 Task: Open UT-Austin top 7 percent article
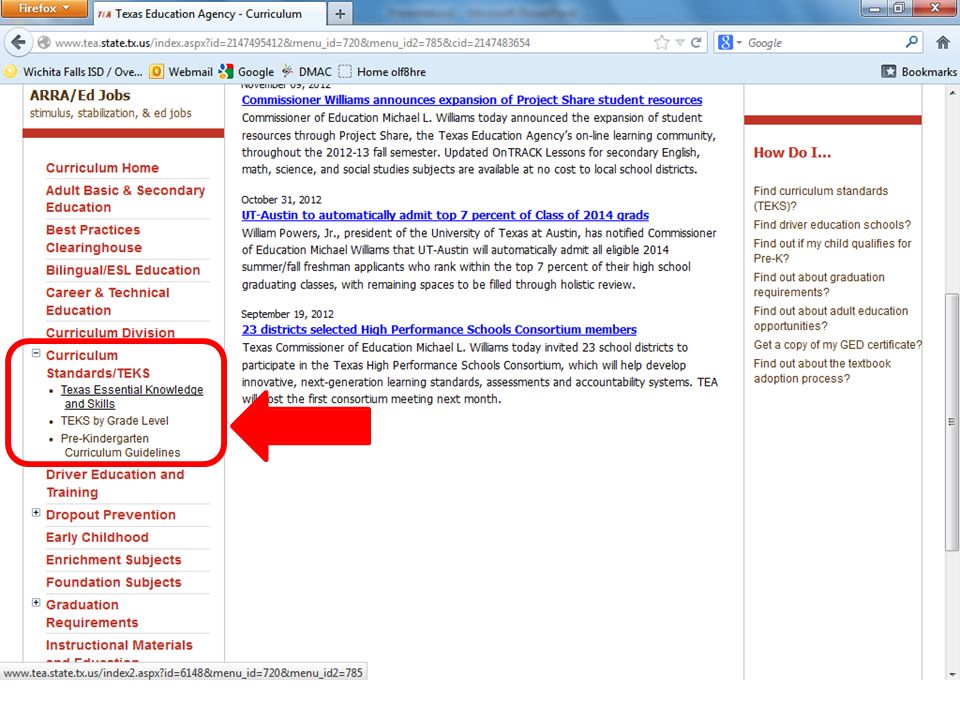click(x=445, y=215)
